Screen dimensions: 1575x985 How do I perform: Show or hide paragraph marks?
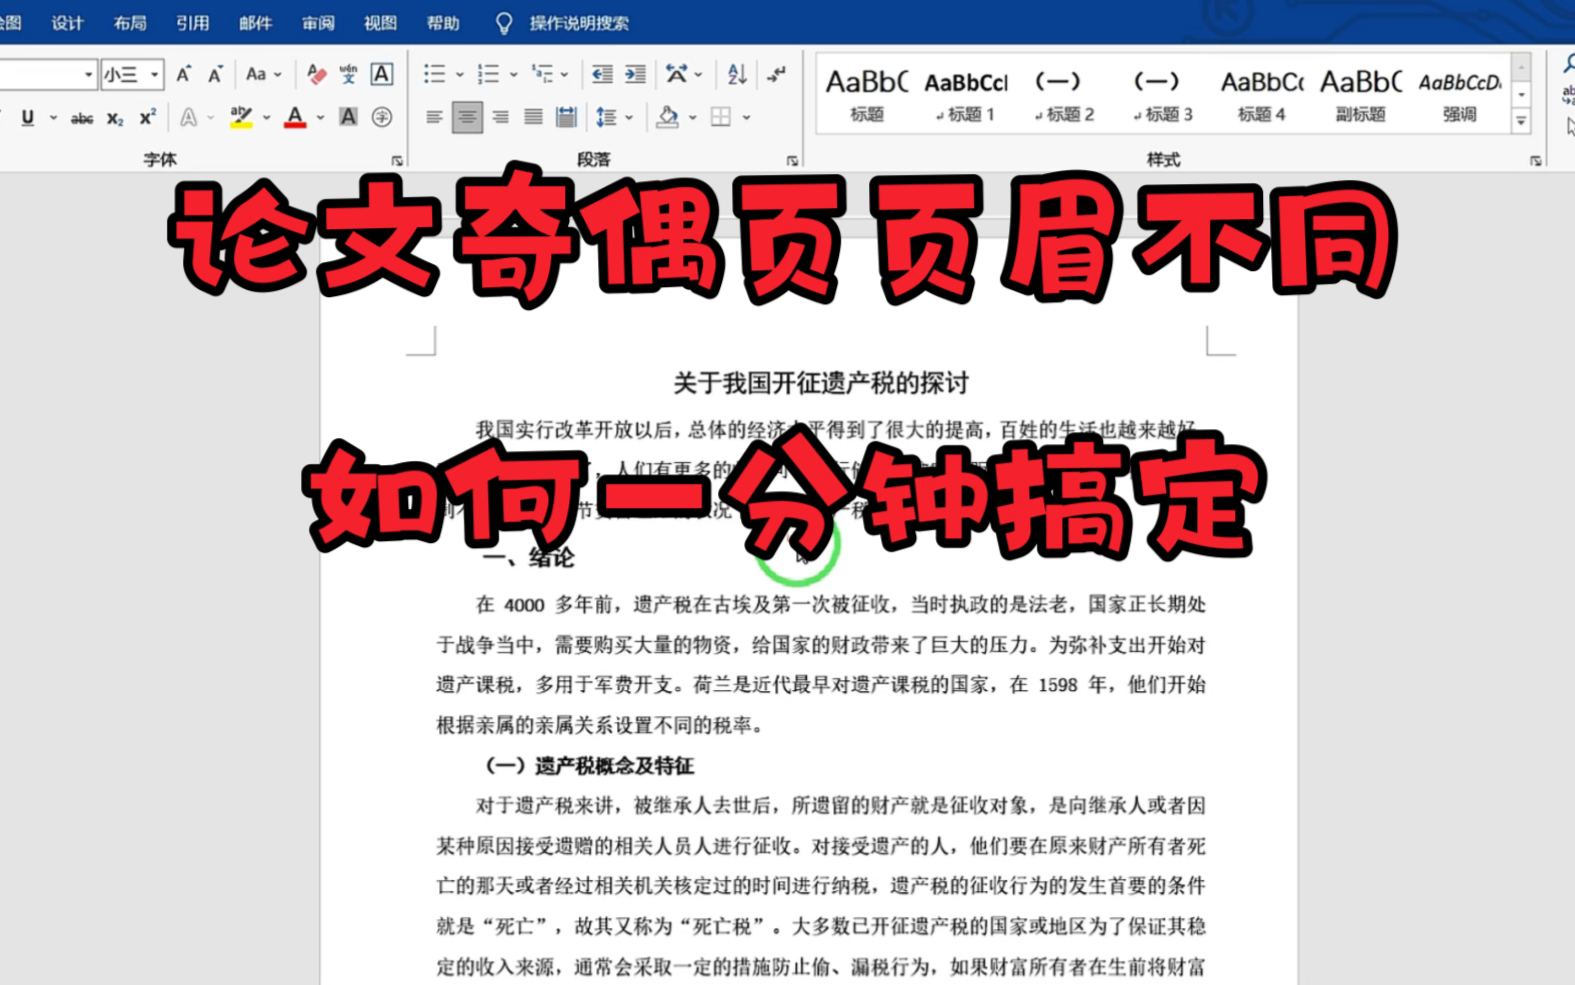[x=776, y=74]
